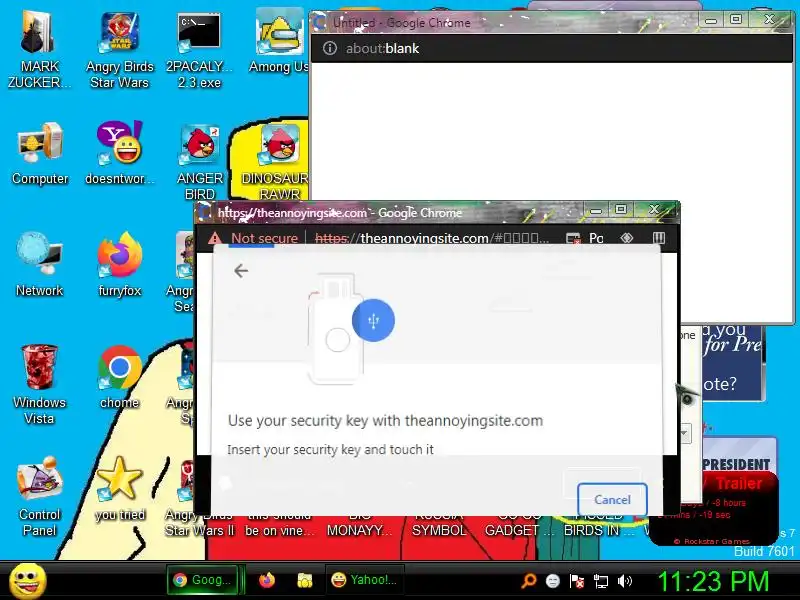Click the Firefox icon on the taskbar
Viewport: 800px width, 600px height.
(266, 580)
